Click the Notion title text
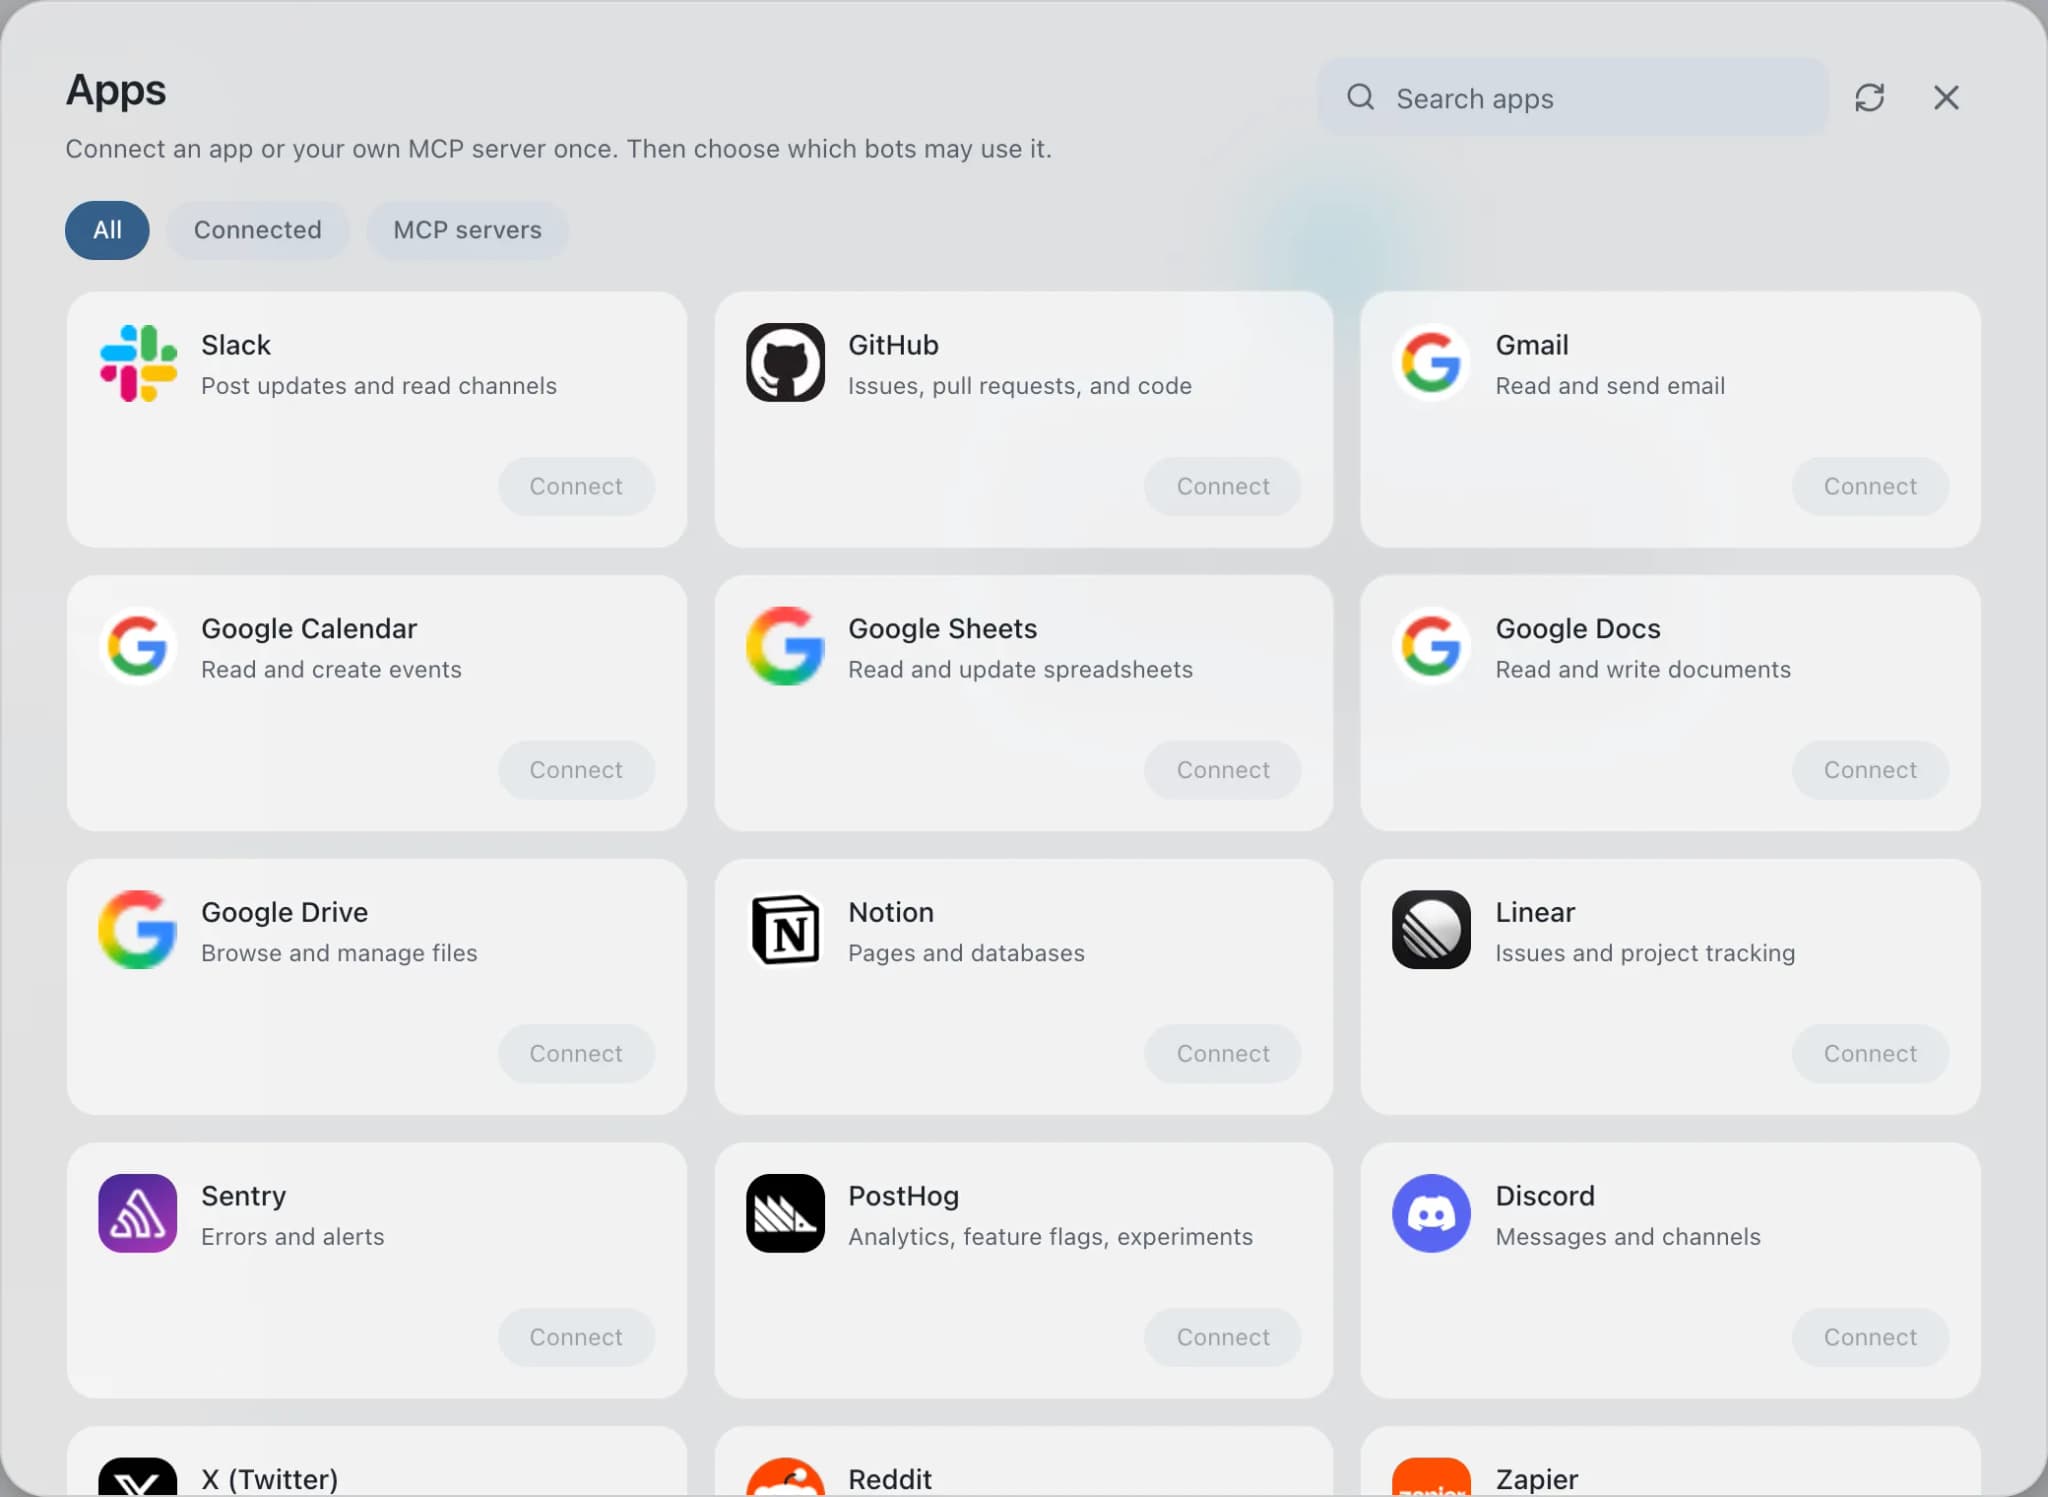 coord(891,912)
